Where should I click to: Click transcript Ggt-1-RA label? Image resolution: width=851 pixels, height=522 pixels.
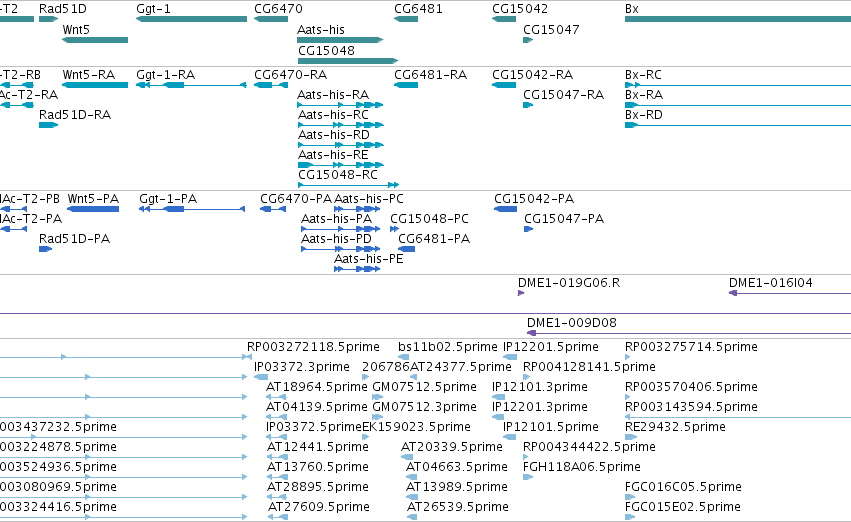(x=166, y=74)
